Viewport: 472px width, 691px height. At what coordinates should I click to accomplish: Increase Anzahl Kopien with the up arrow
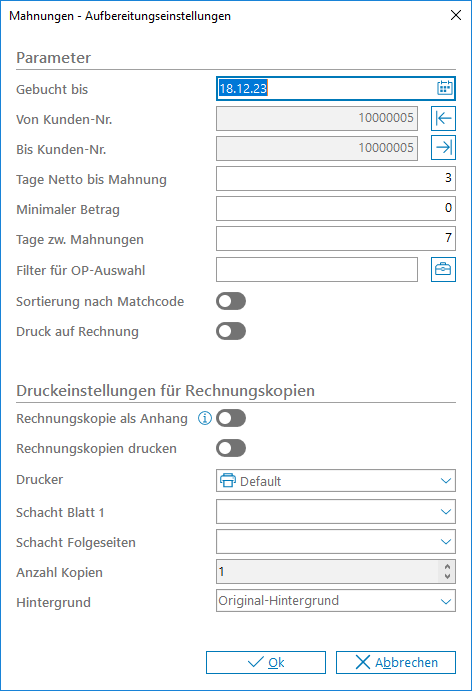(447, 567)
